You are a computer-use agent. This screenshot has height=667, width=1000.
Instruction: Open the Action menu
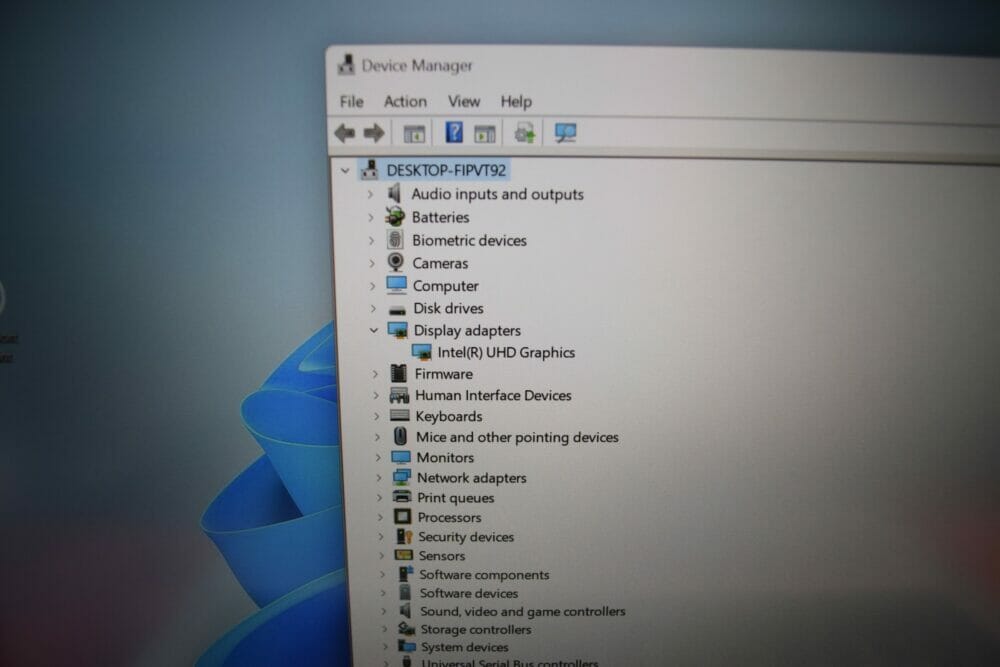[405, 101]
